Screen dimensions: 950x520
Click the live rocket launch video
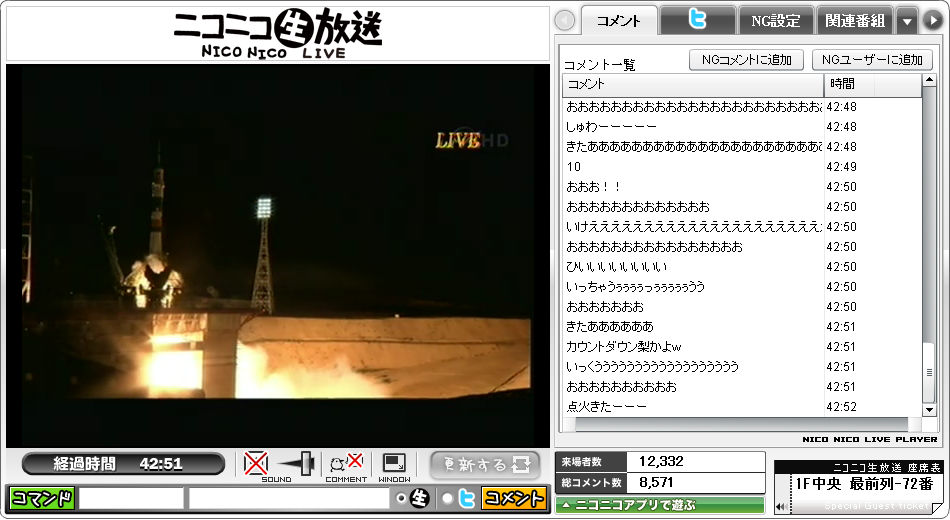[277, 256]
